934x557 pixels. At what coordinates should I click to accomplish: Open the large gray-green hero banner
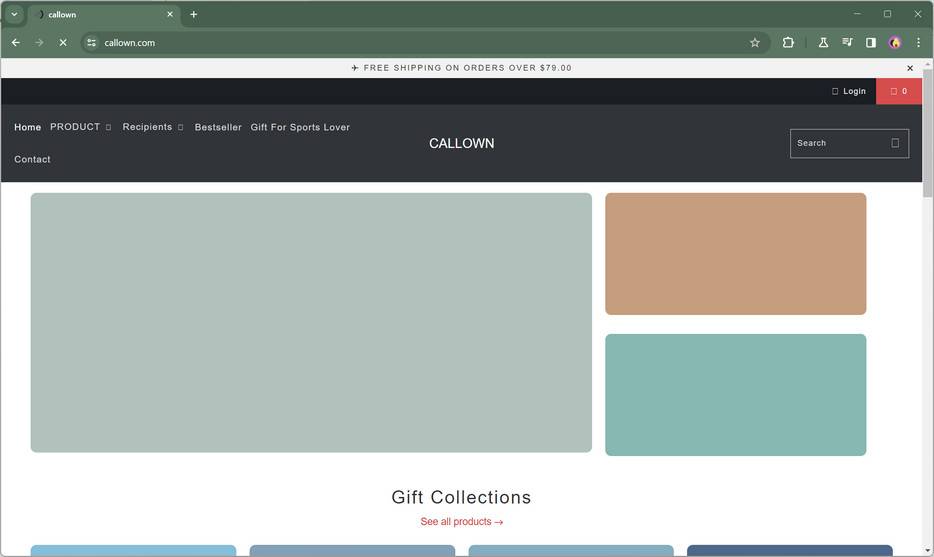point(311,322)
